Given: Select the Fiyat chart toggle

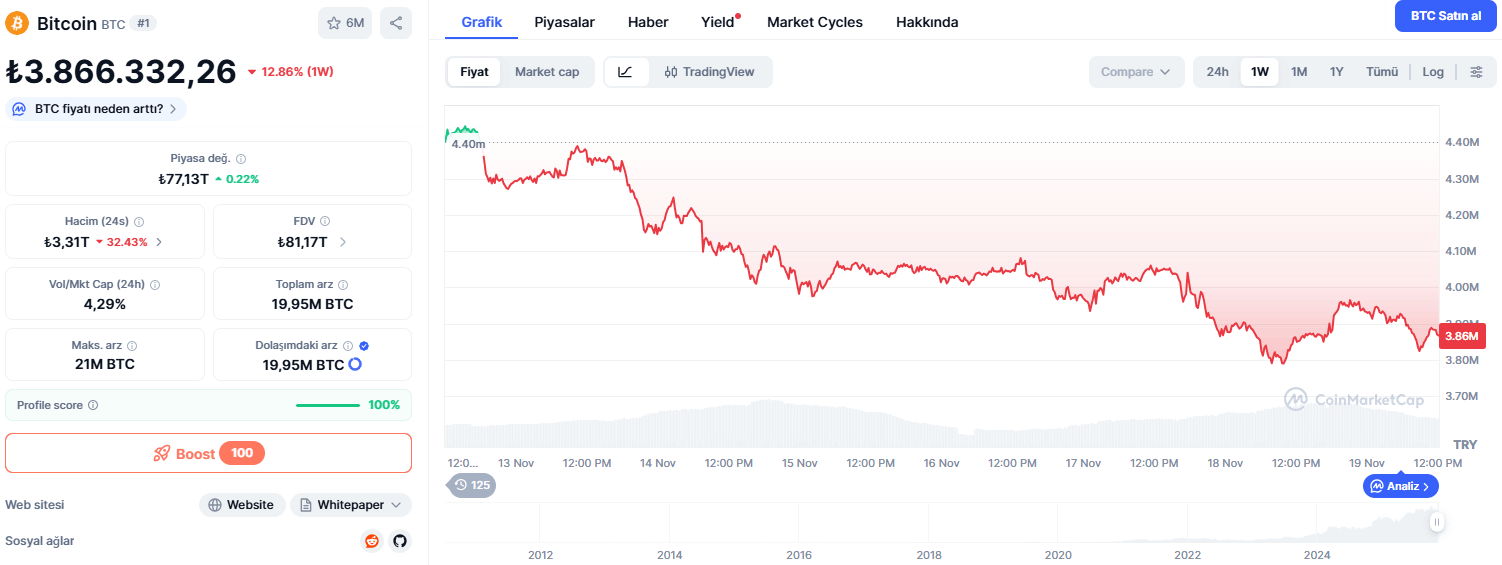Looking at the screenshot, I should (474, 72).
